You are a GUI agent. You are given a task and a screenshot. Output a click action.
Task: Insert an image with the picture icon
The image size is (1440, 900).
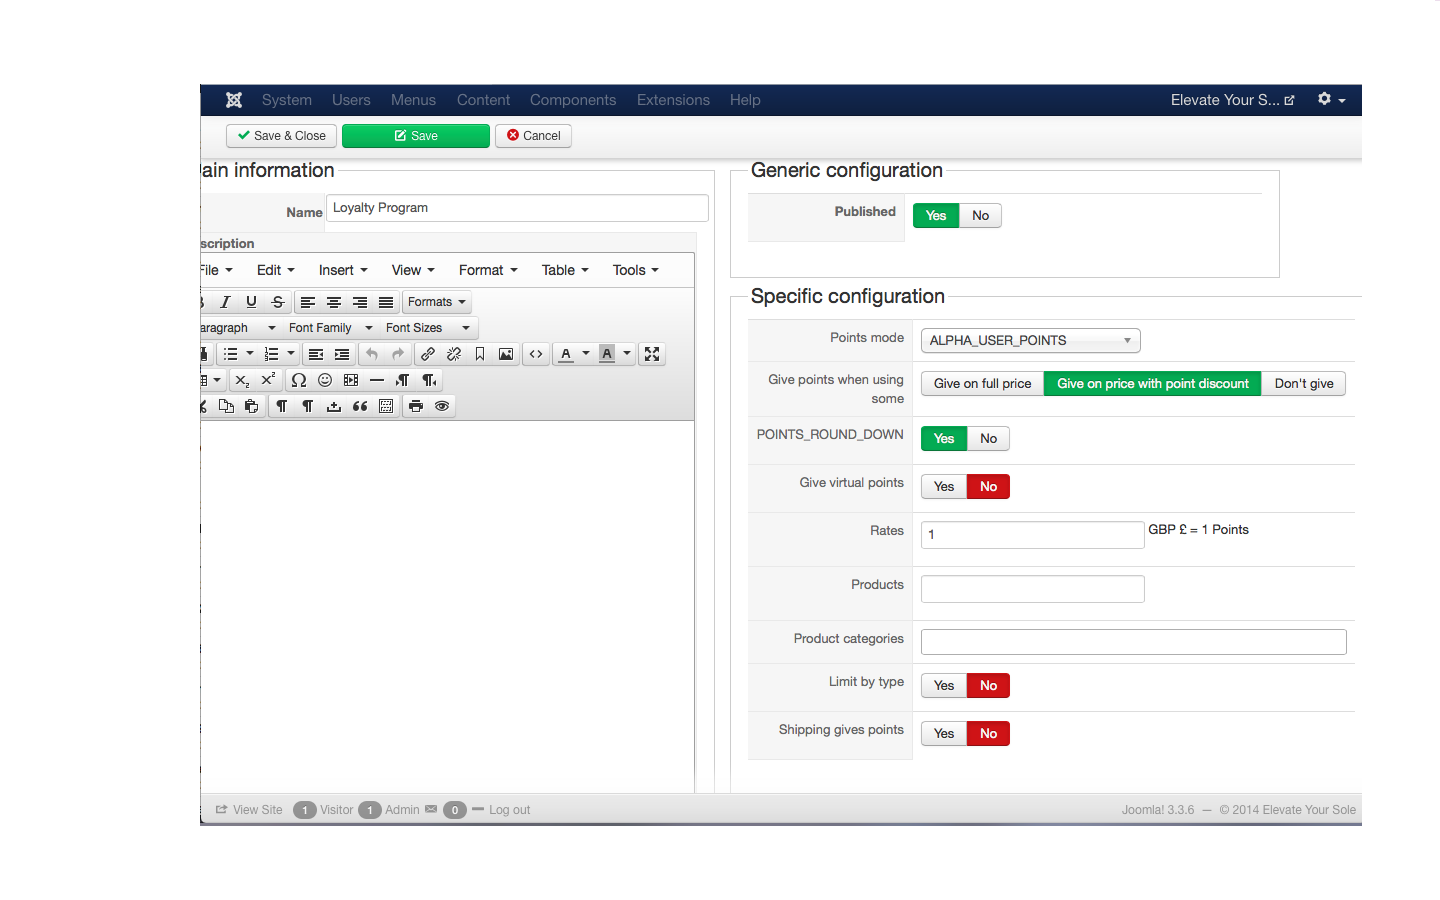[x=506, y=354]
